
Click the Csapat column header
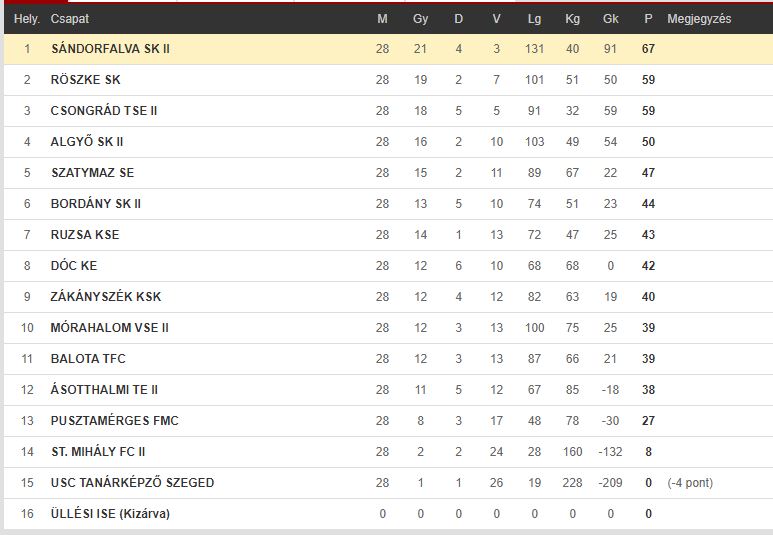tap(70, 19)
